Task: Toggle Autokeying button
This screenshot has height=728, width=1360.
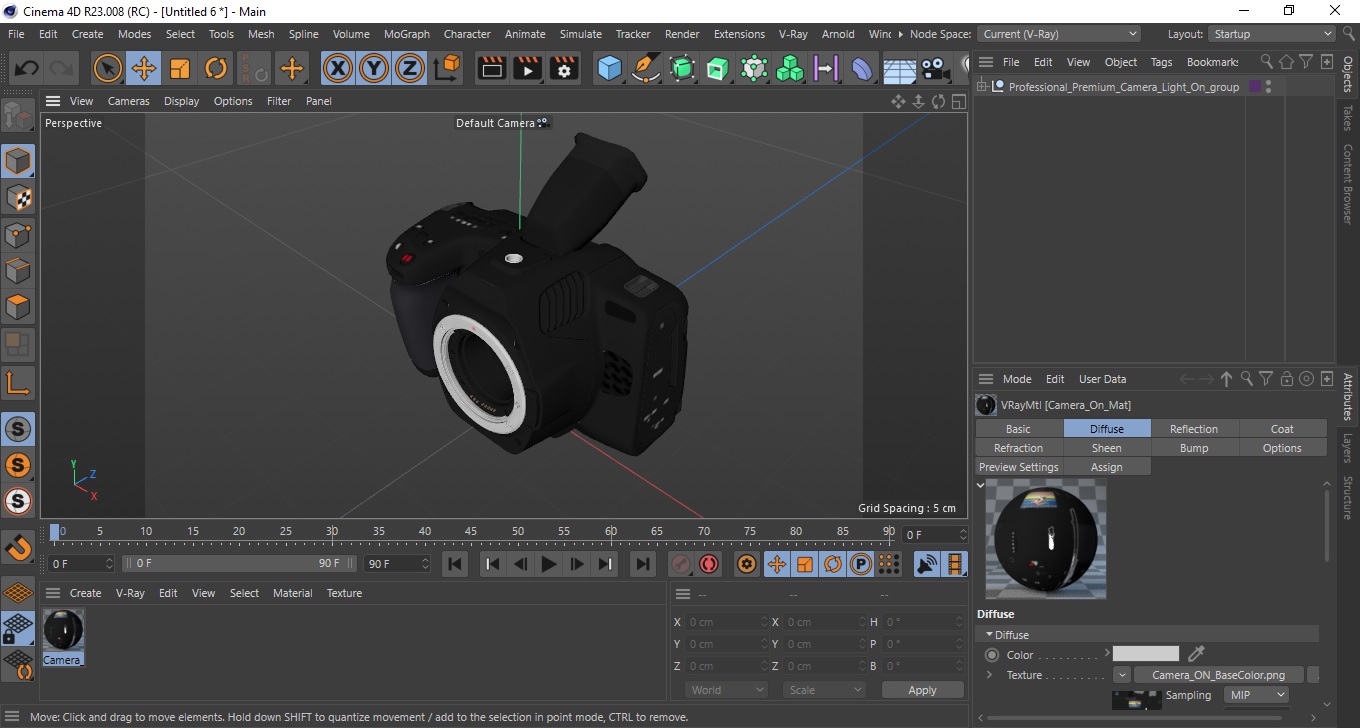Action: pos(709,564)
